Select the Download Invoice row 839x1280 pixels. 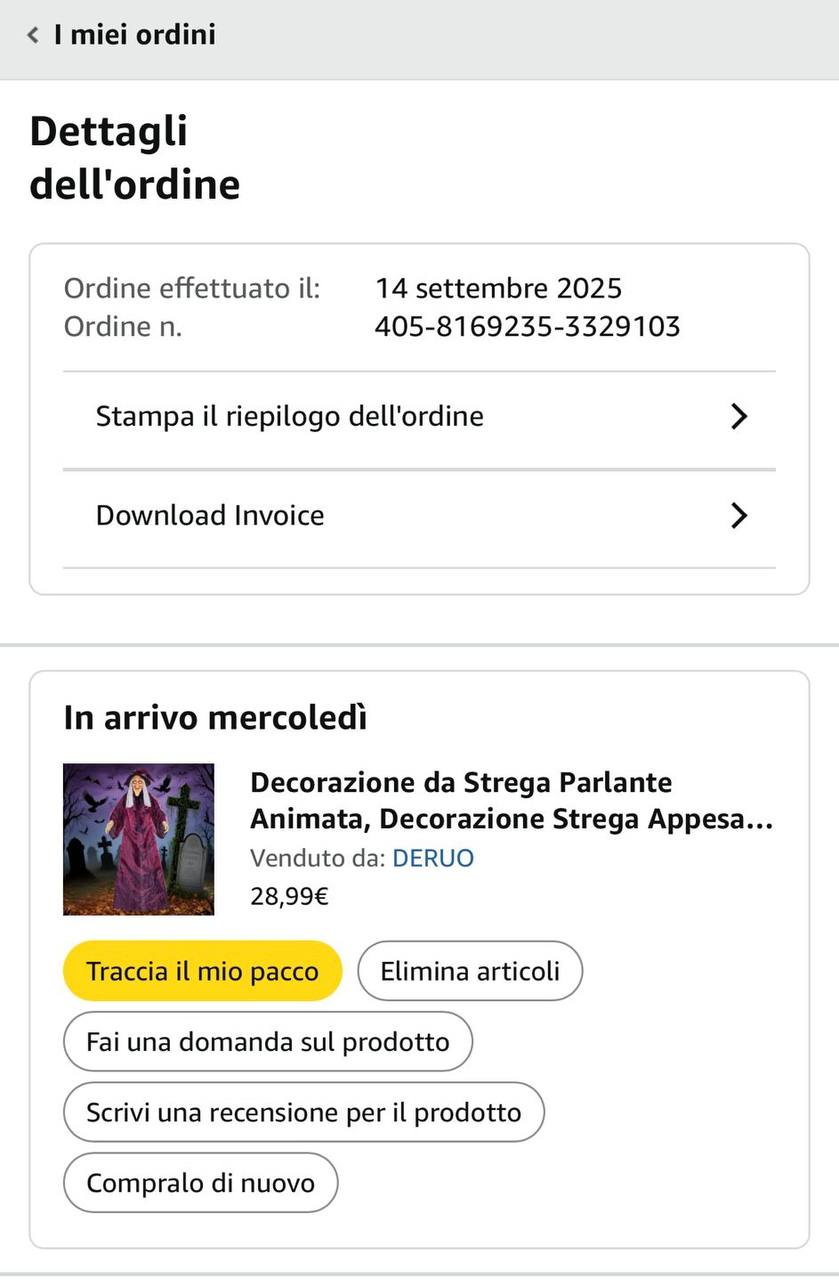click(210, 516)
